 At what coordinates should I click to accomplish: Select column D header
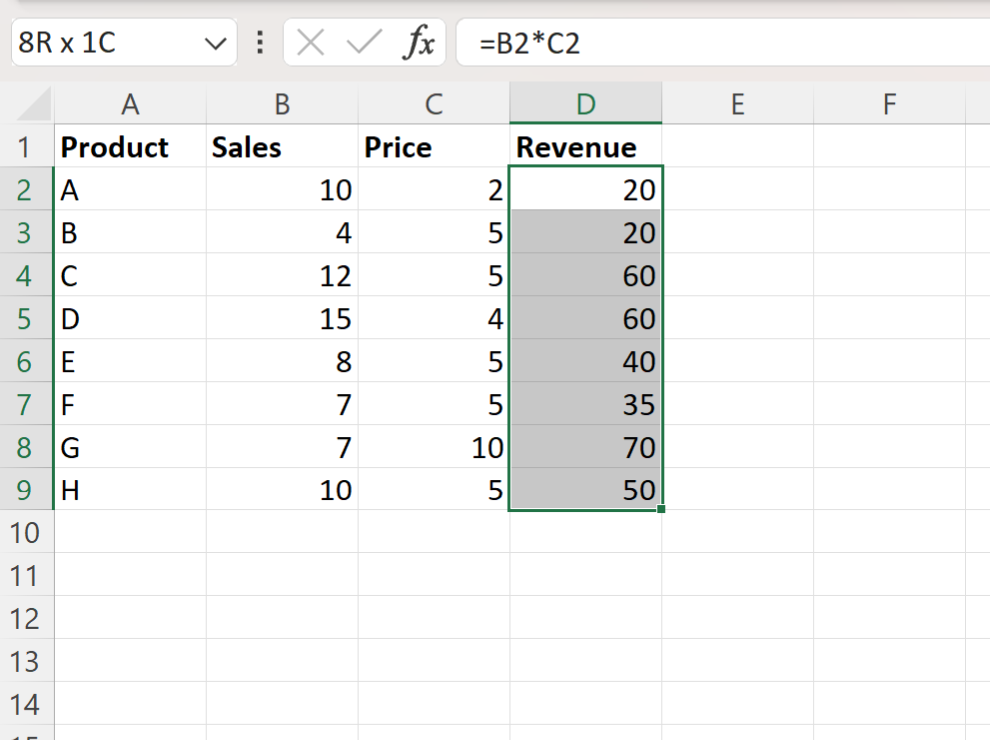click(585, 104)
